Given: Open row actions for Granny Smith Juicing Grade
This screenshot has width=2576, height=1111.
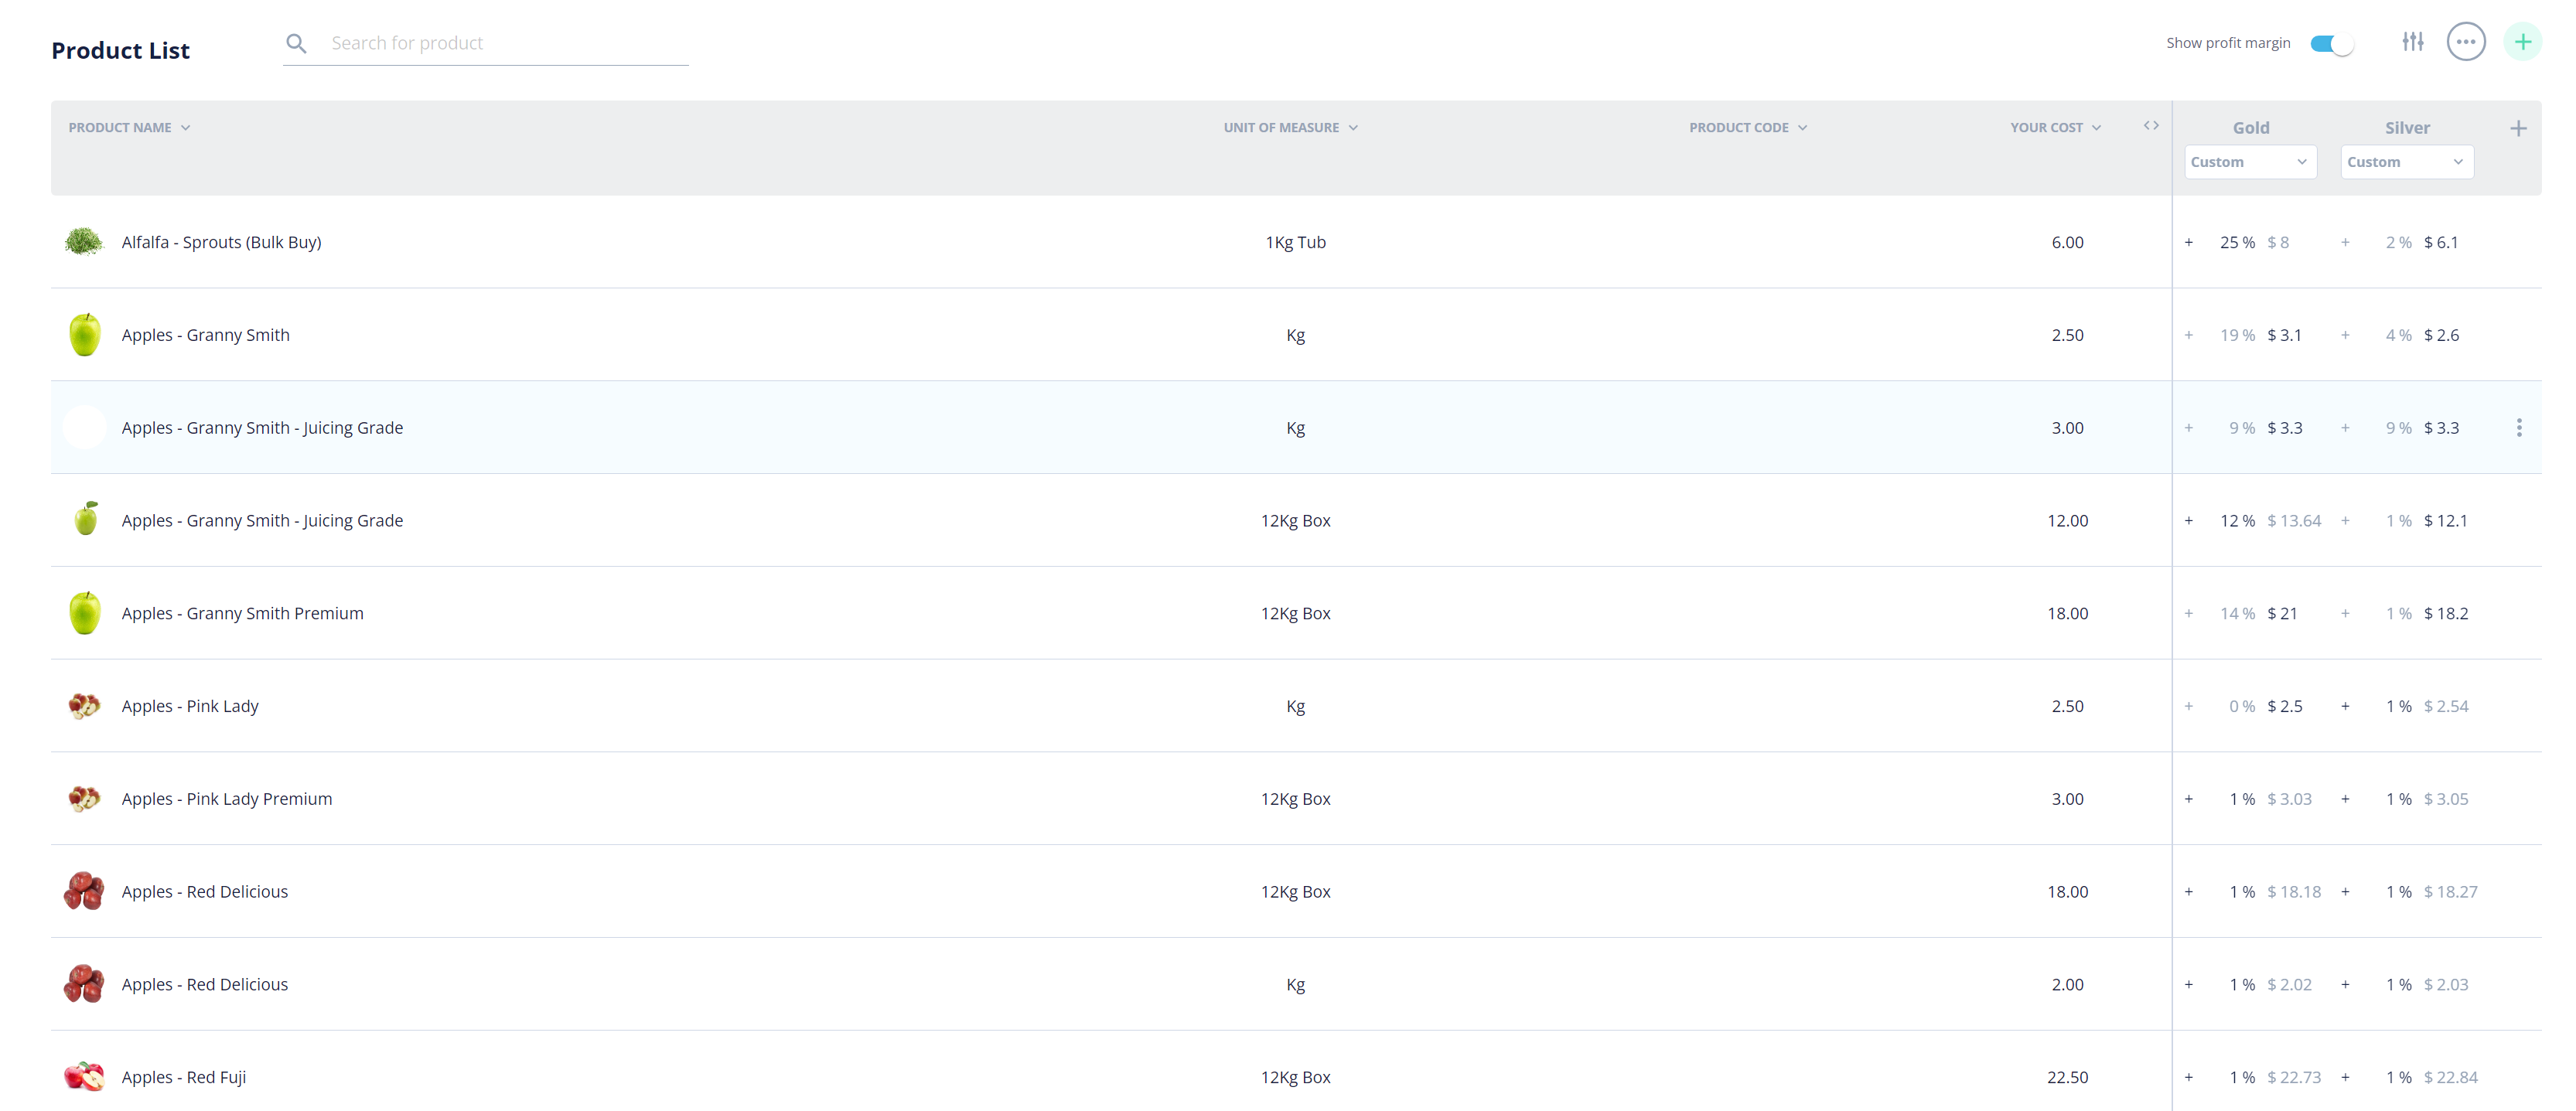Looking at the screenshot, I should [2520, 427].
